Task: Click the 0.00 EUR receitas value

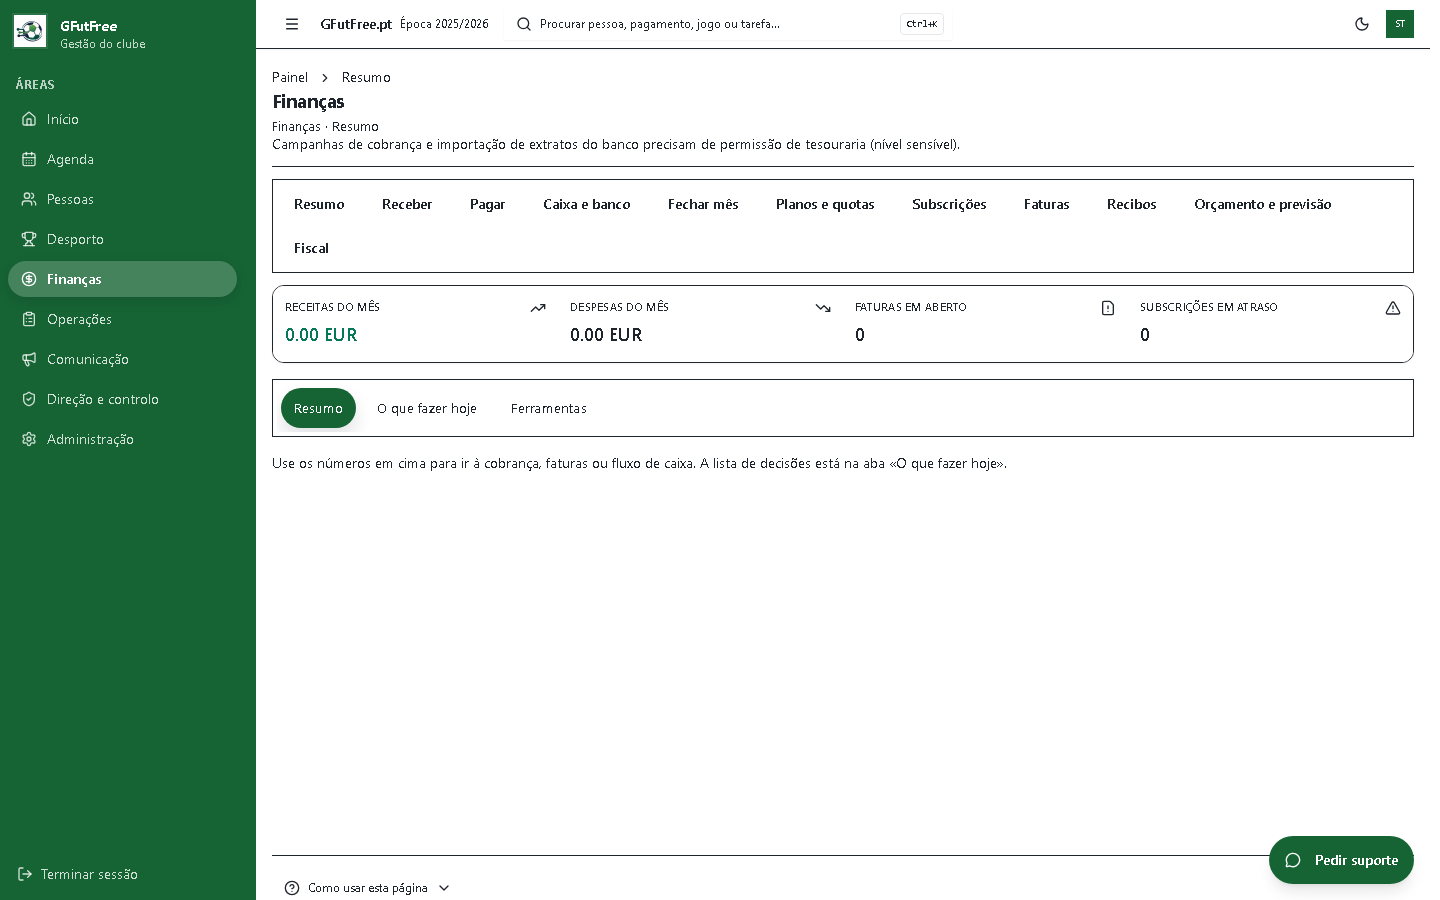Action: pos(321,335)
